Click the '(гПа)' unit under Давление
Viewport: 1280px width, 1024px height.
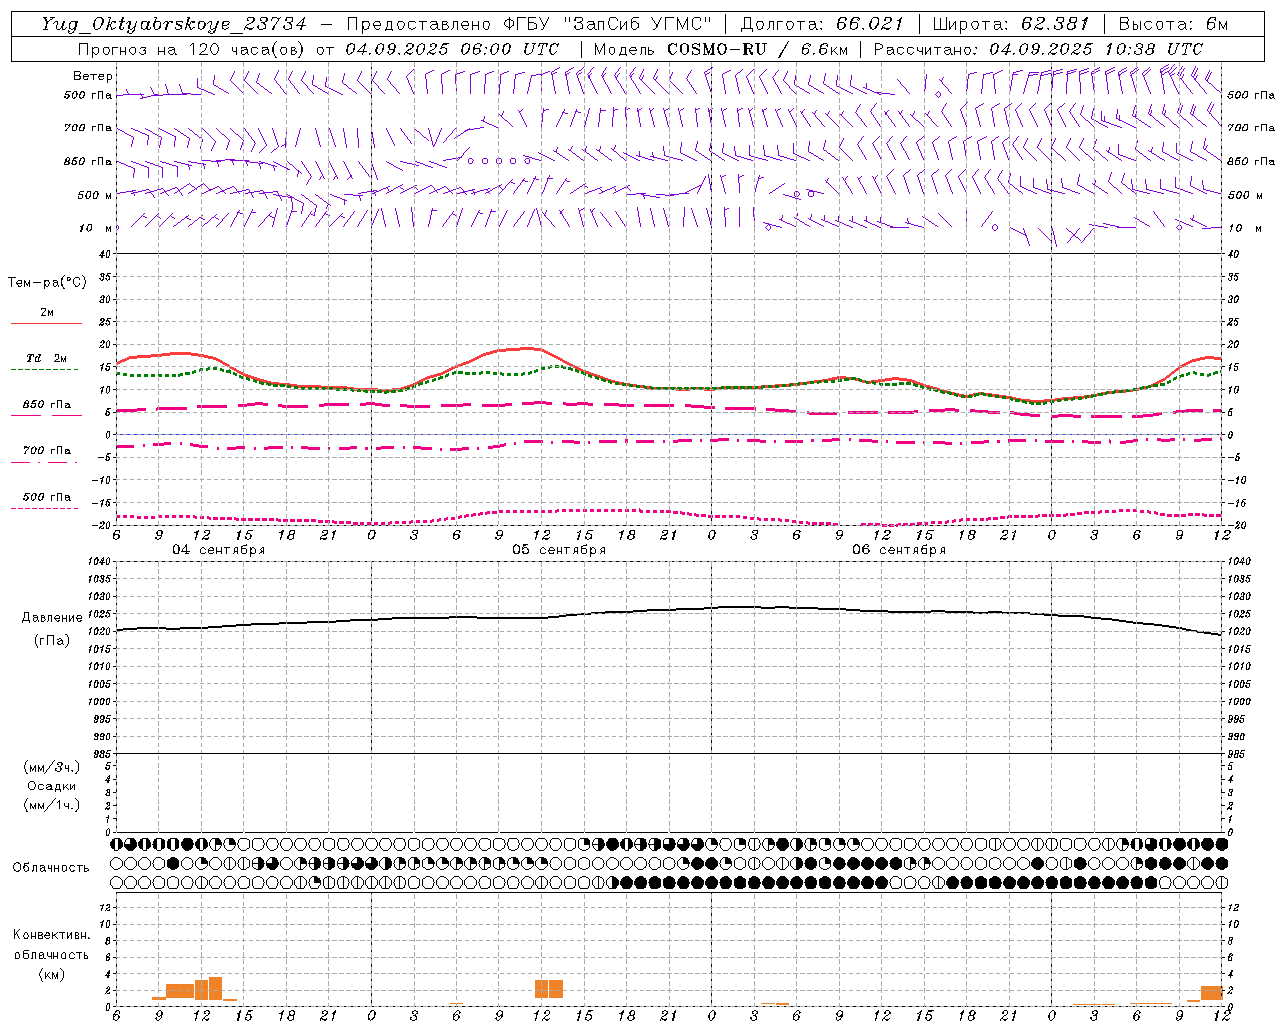(52, 641)
